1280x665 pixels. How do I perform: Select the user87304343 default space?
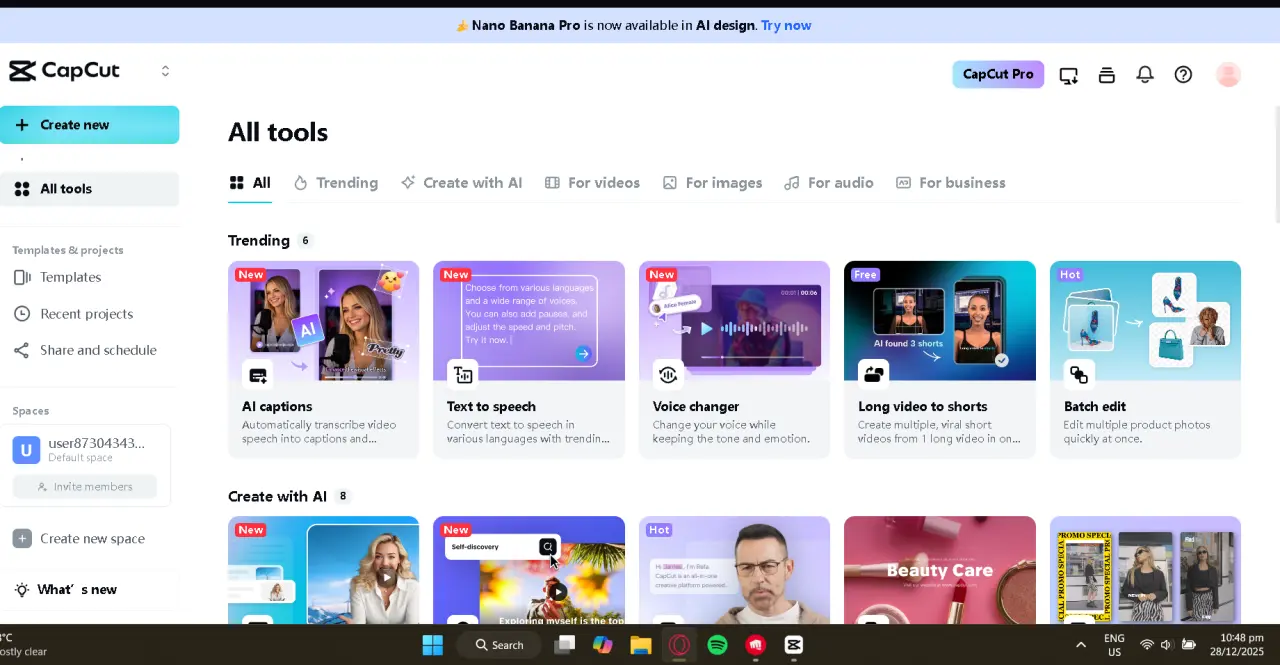[85, 450]
